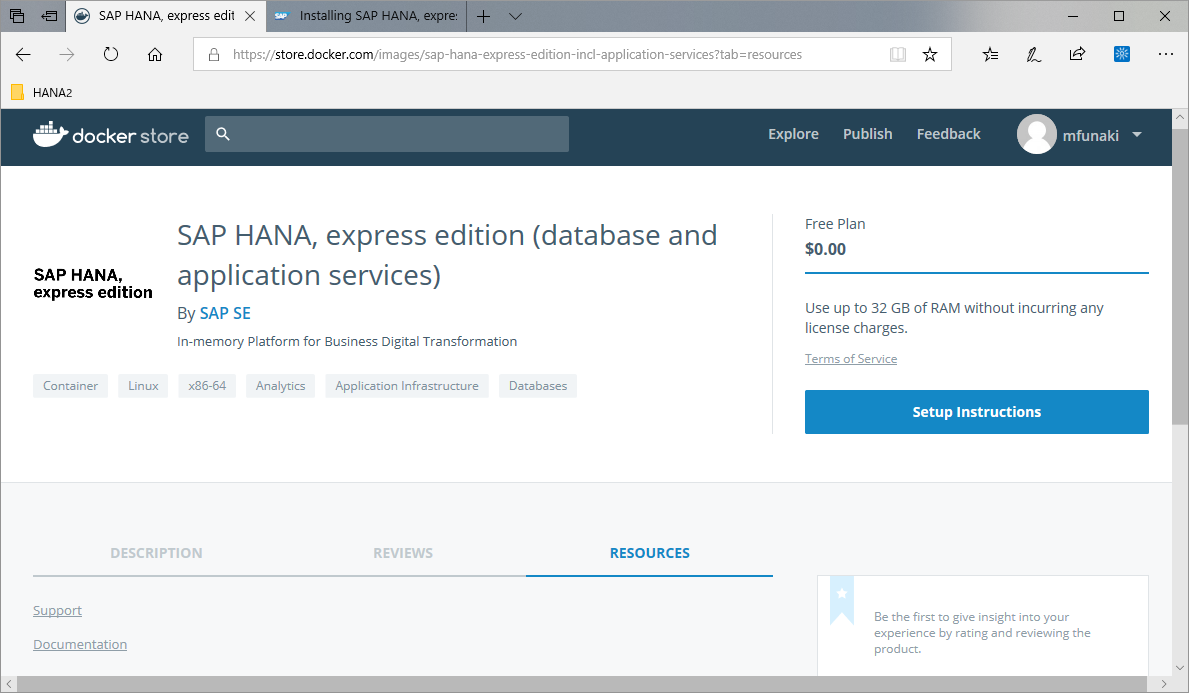Open the tabs you've set aside icon
This screenshot has height=693, width=1189.
tap(17, 16)
